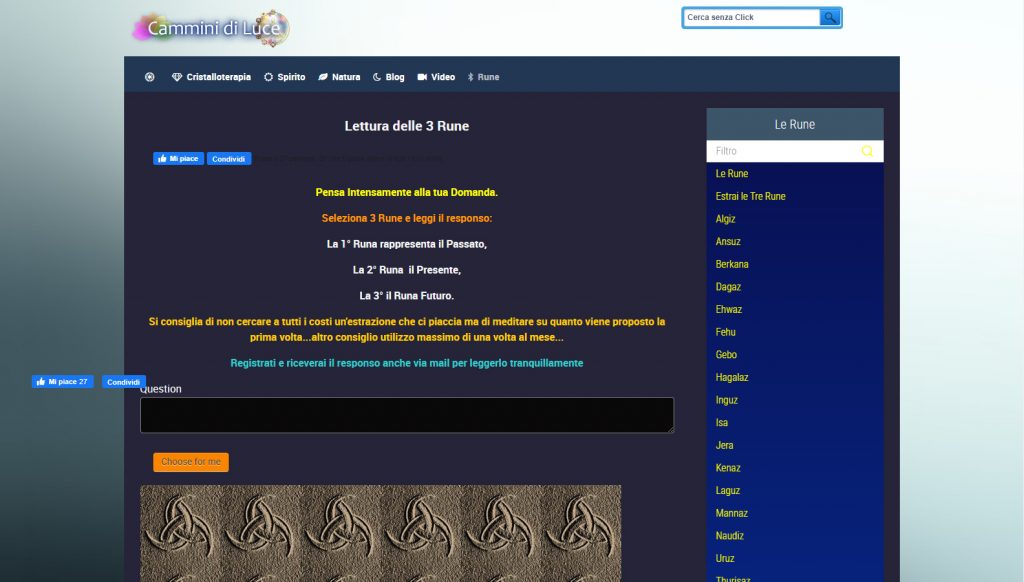Open 'Estrai le Tre Rune' link
1024x582 pixels.
click(x=750, y=196)
